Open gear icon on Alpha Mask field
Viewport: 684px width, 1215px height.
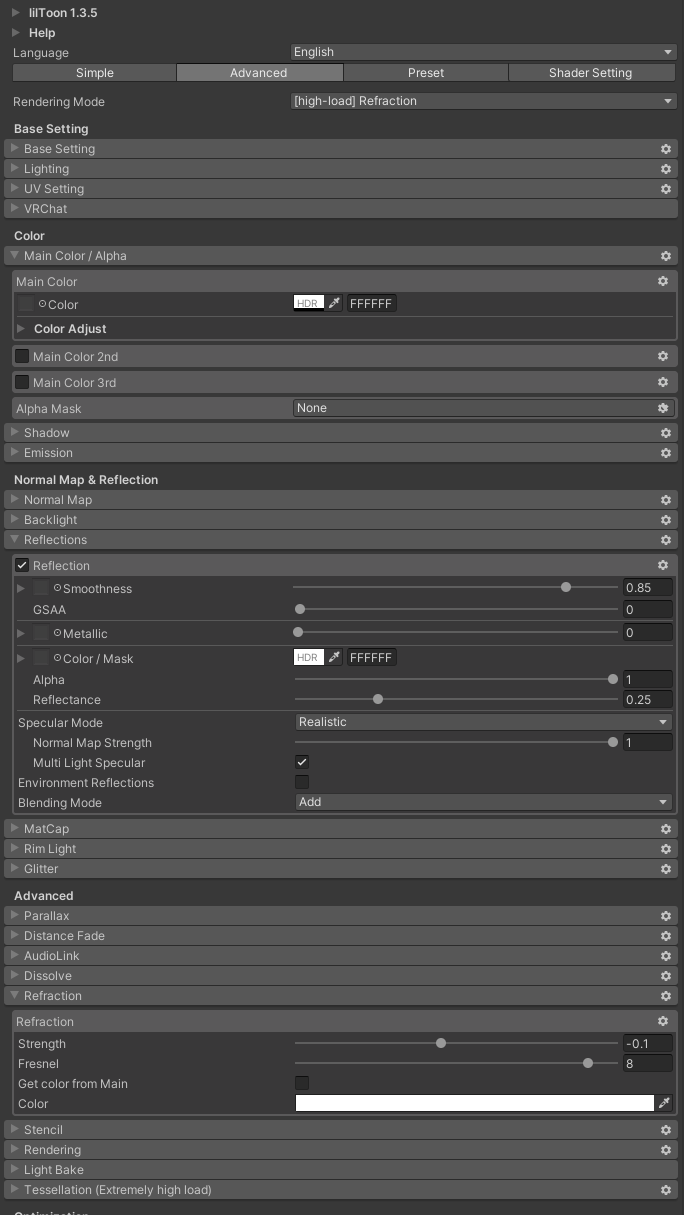tap(662, 408)
